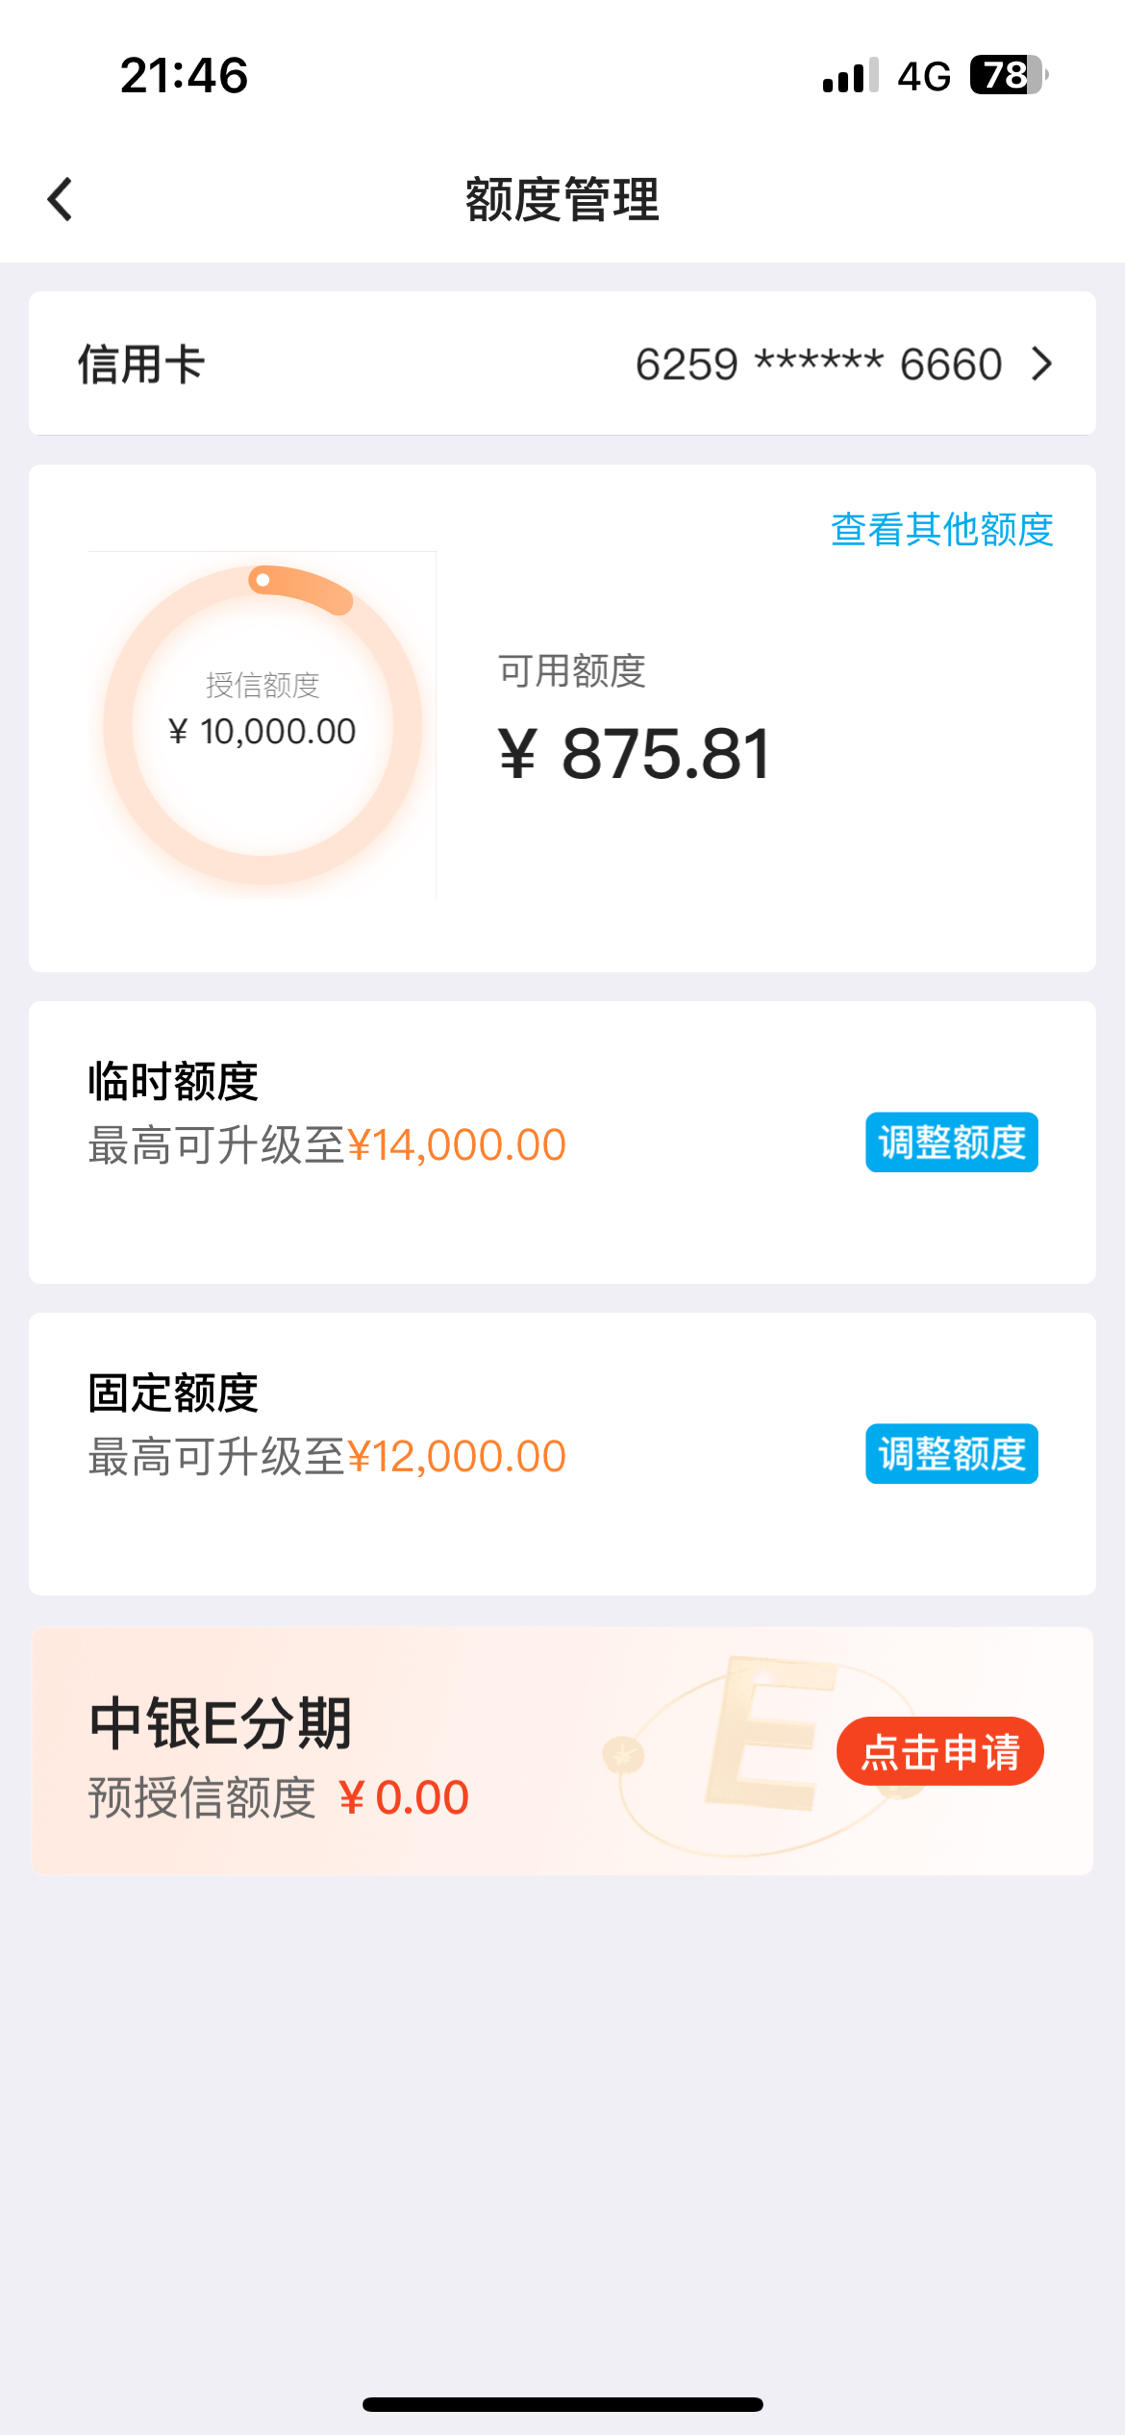Tap the 4G network indicator
Screen dimensions: 1125x2435
pyautogui.click(x=923, y=76)
